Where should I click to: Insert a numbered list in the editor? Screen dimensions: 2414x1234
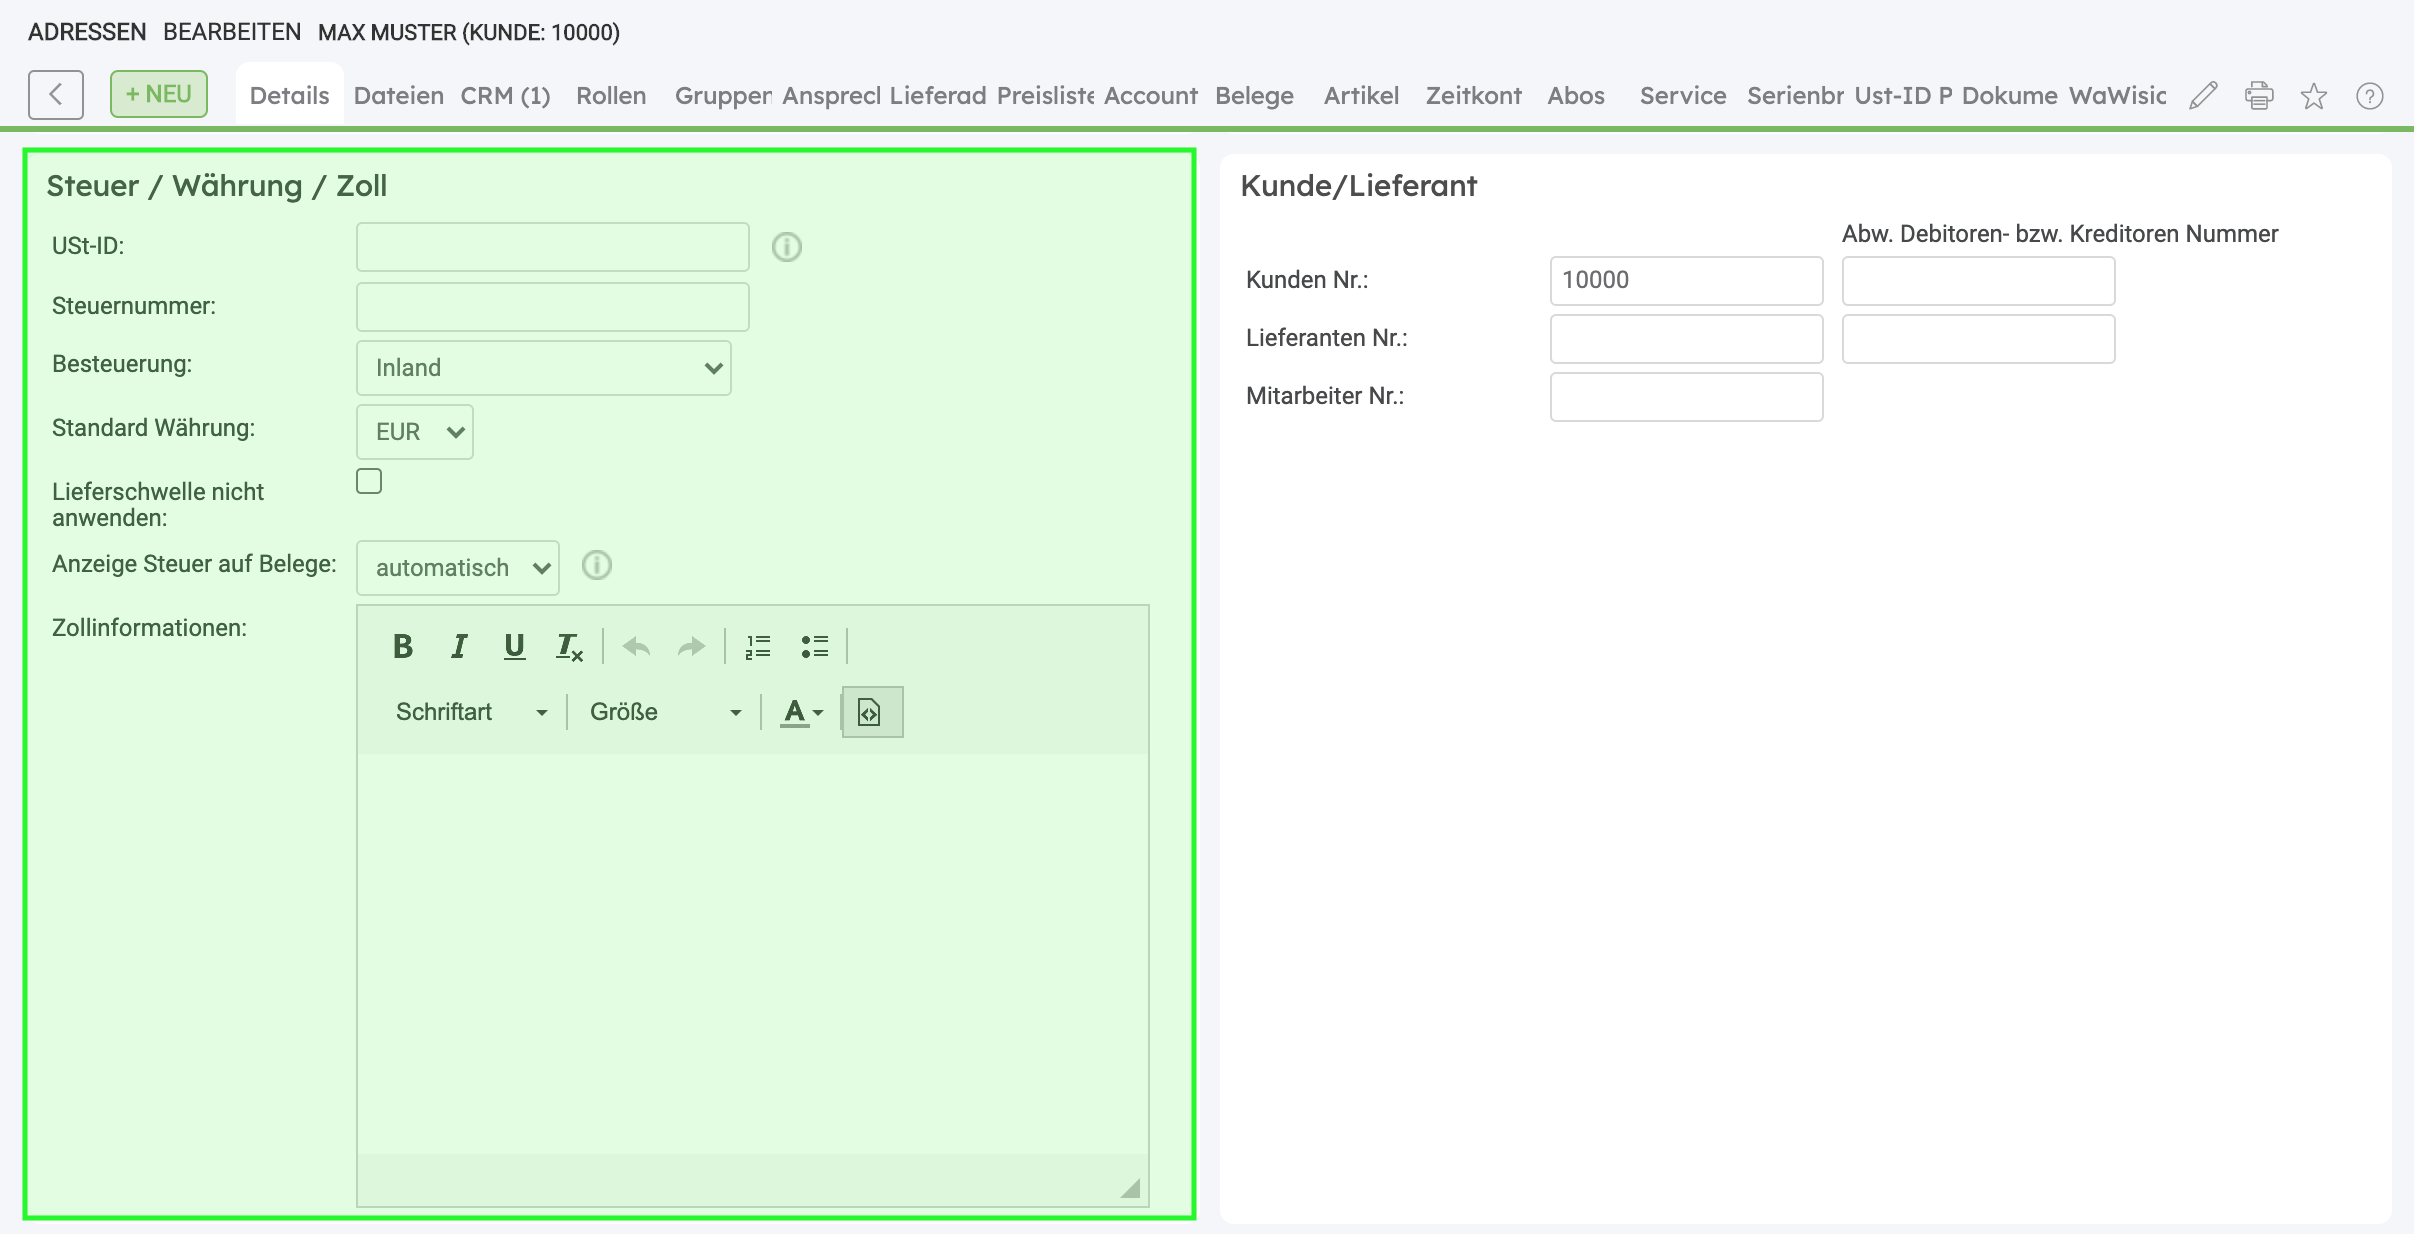click(758, 647)
